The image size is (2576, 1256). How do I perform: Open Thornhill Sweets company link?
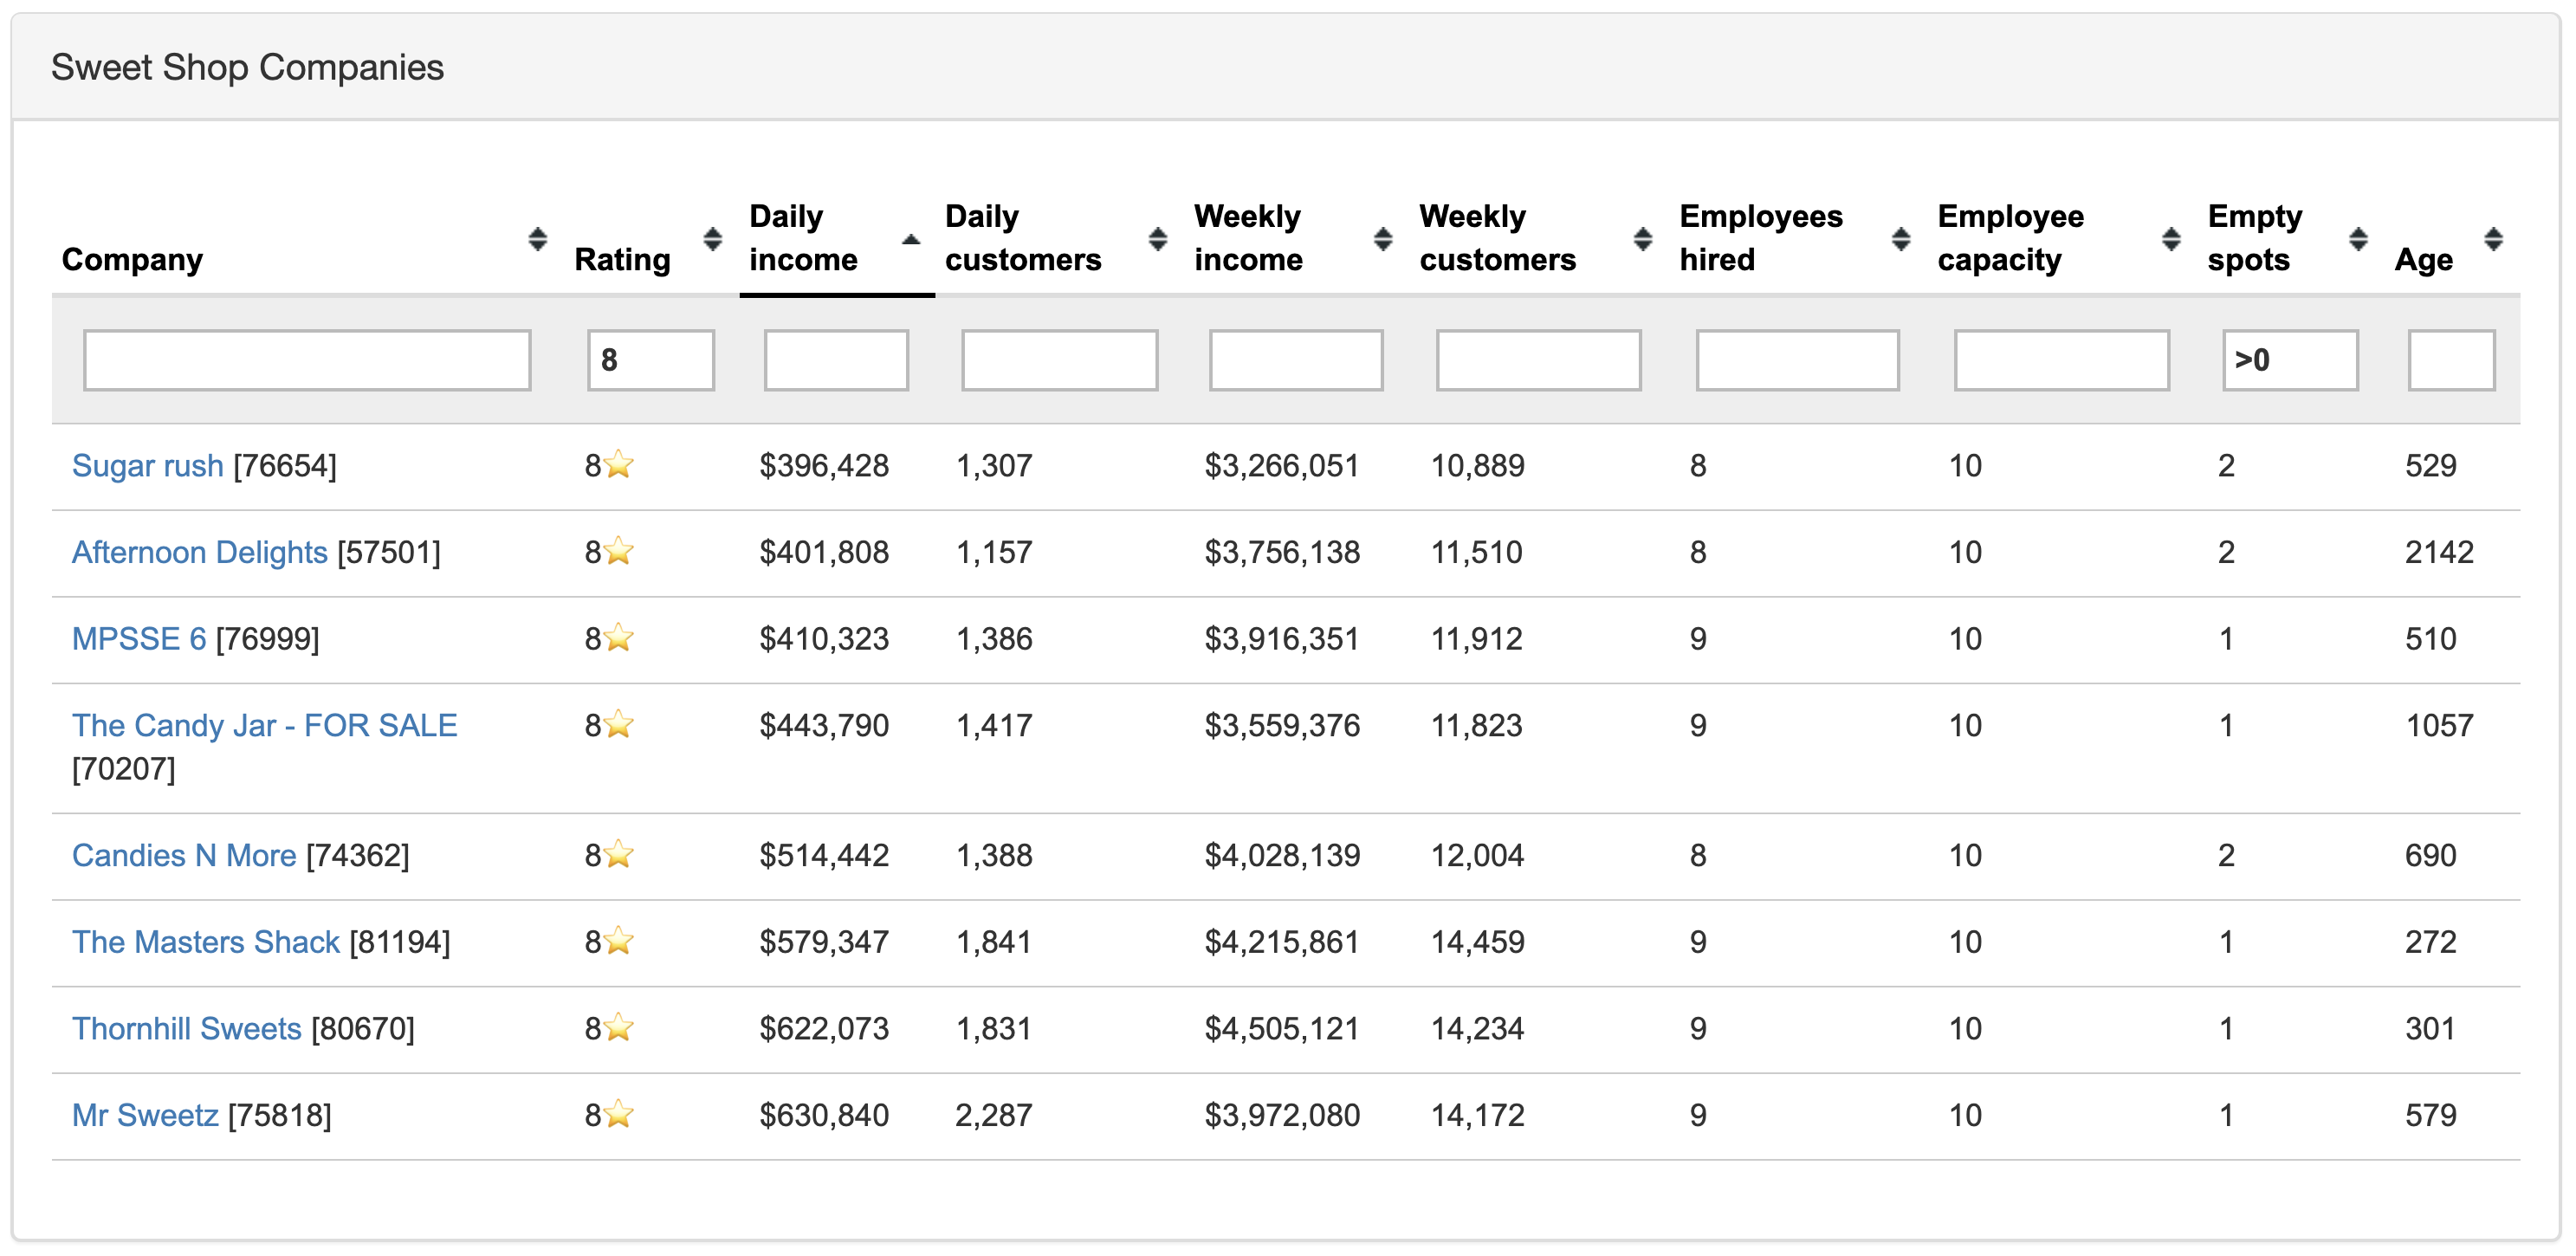[x=186, y=1028]
